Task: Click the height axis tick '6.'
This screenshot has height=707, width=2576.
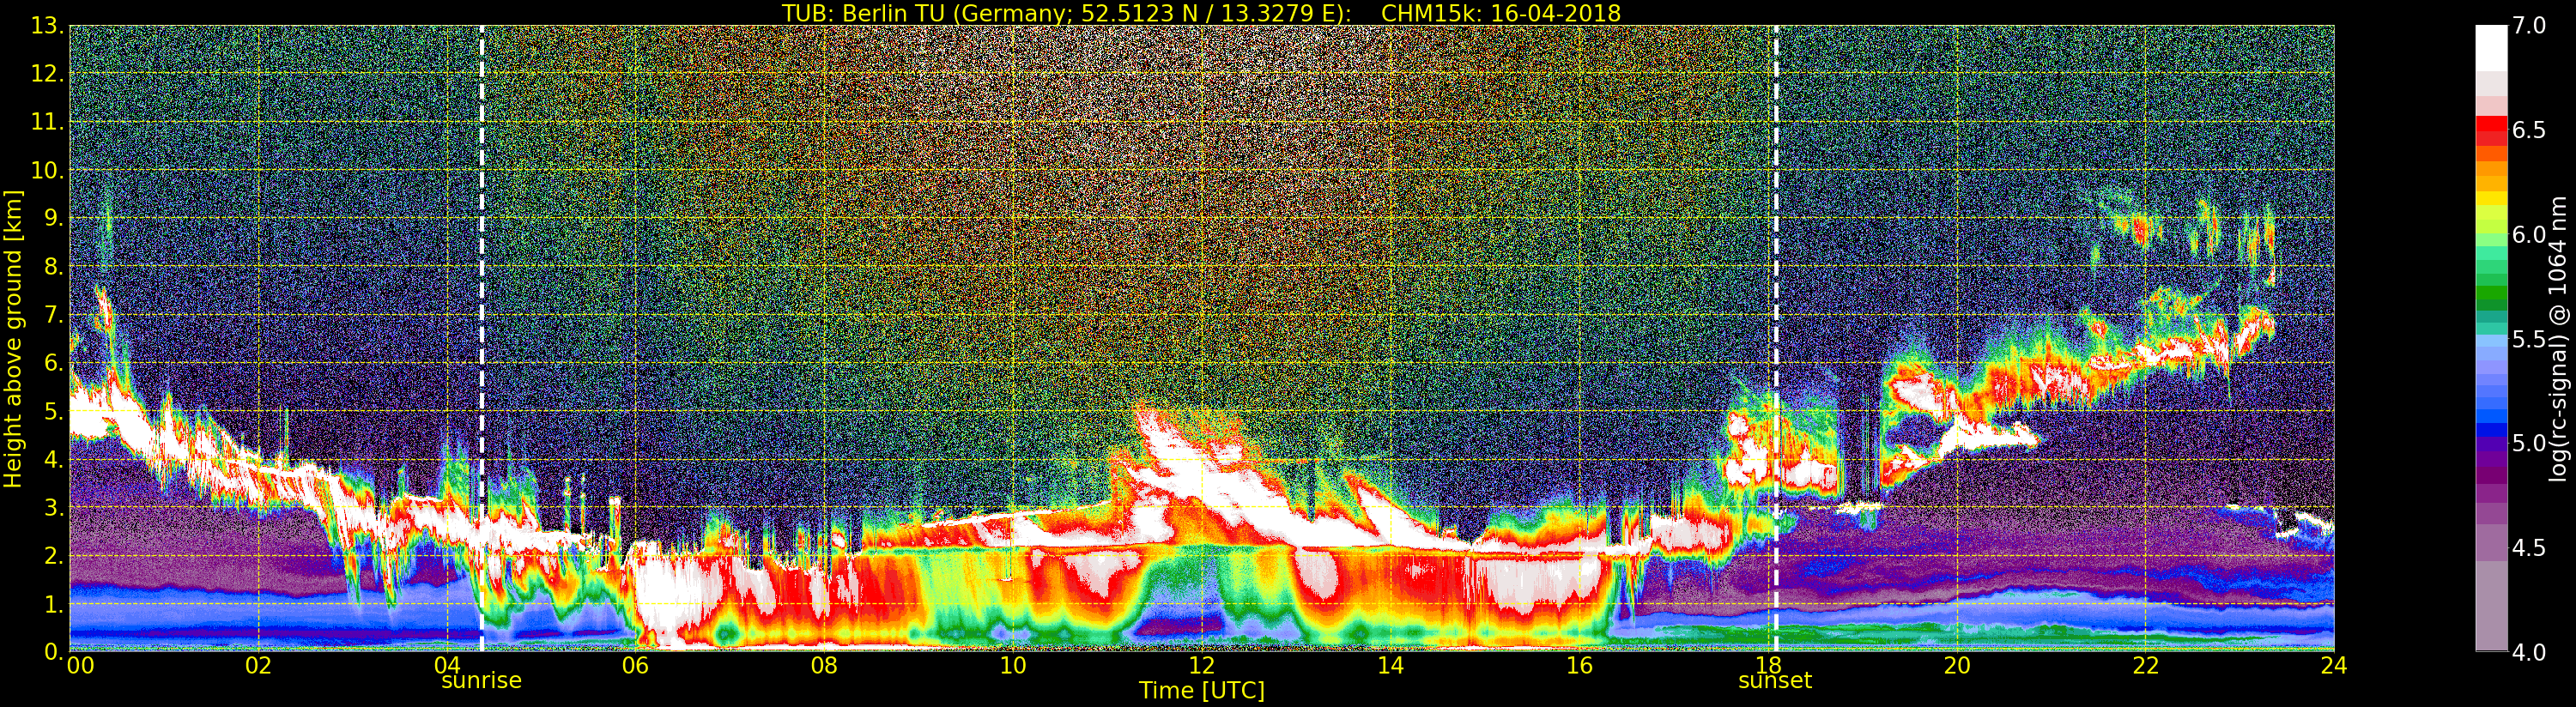Action: click(x=54, y=362)
